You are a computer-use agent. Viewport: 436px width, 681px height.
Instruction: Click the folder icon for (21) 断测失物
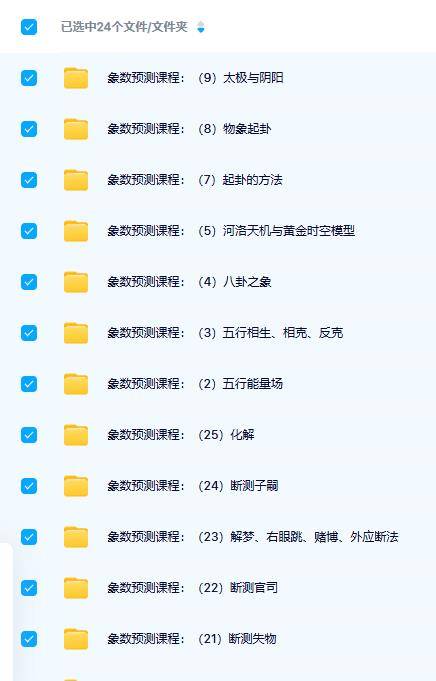point(76,639)
